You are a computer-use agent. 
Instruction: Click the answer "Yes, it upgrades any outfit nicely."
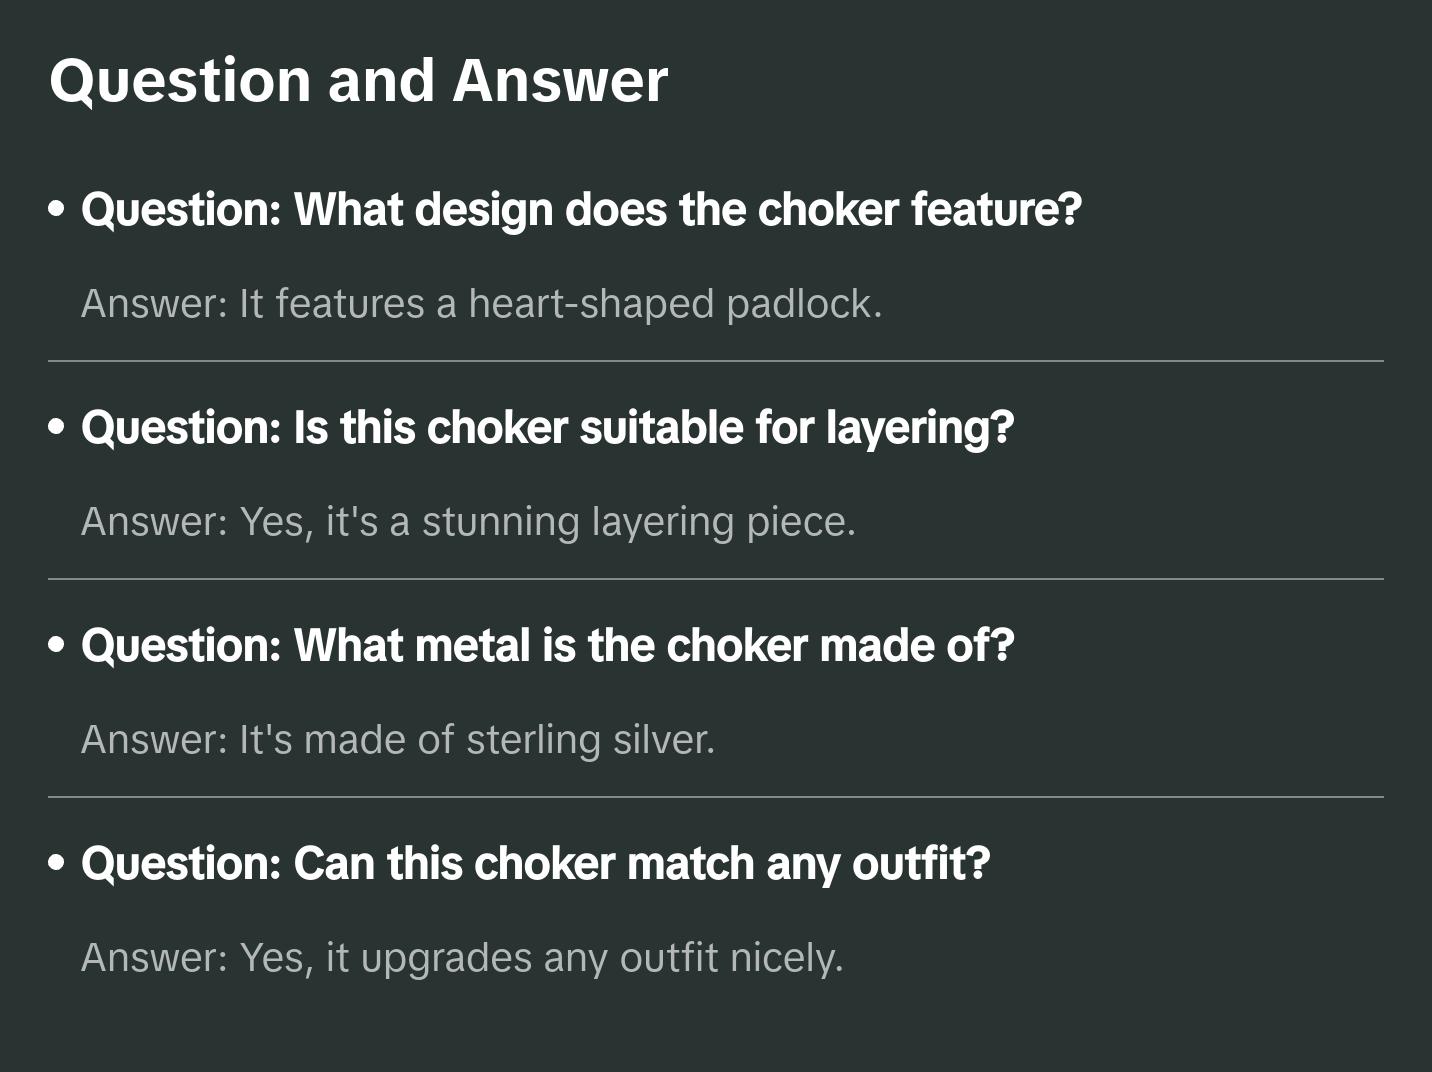[x=462, y=958]
